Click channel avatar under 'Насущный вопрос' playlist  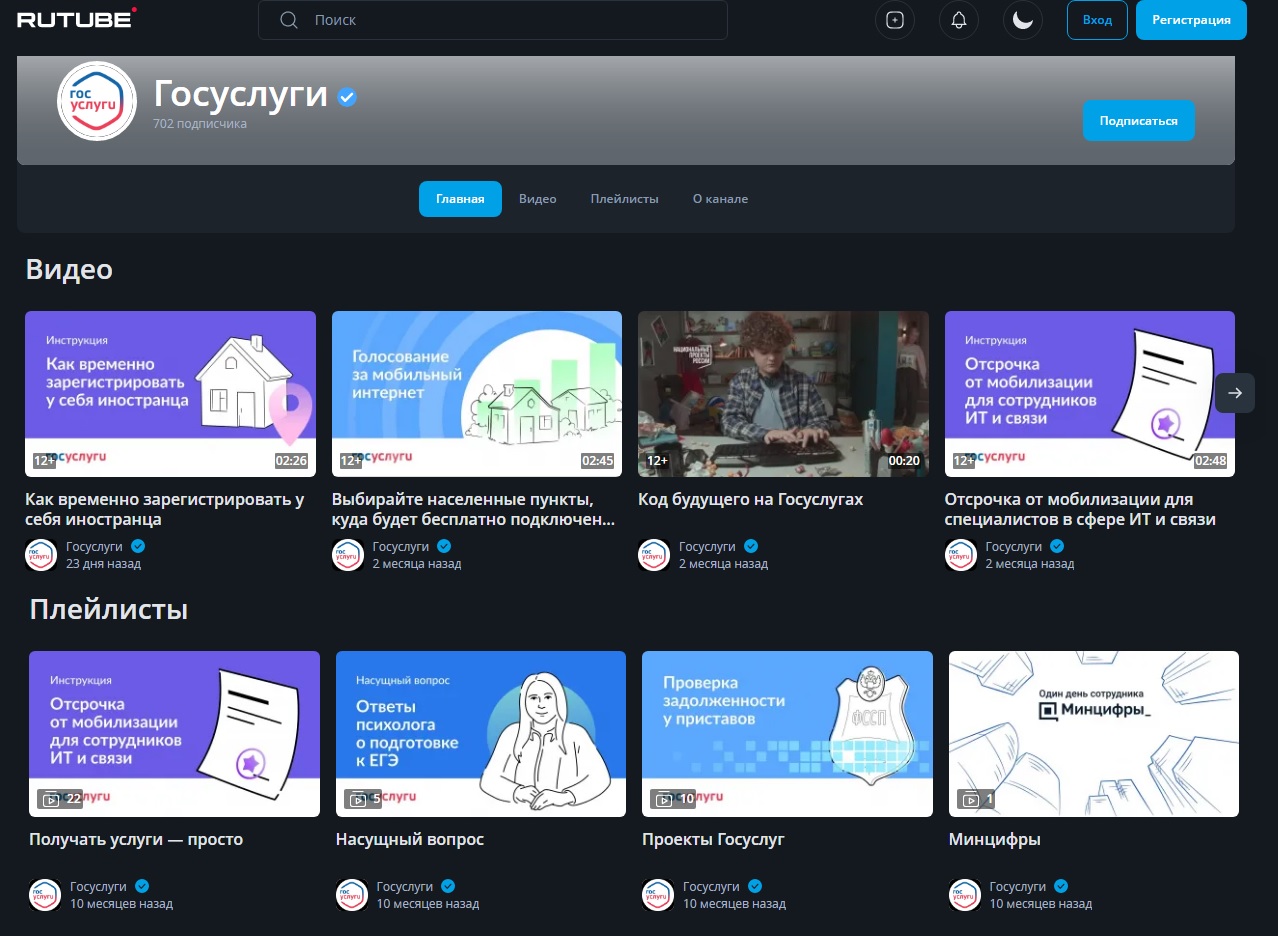click(352, 895)
